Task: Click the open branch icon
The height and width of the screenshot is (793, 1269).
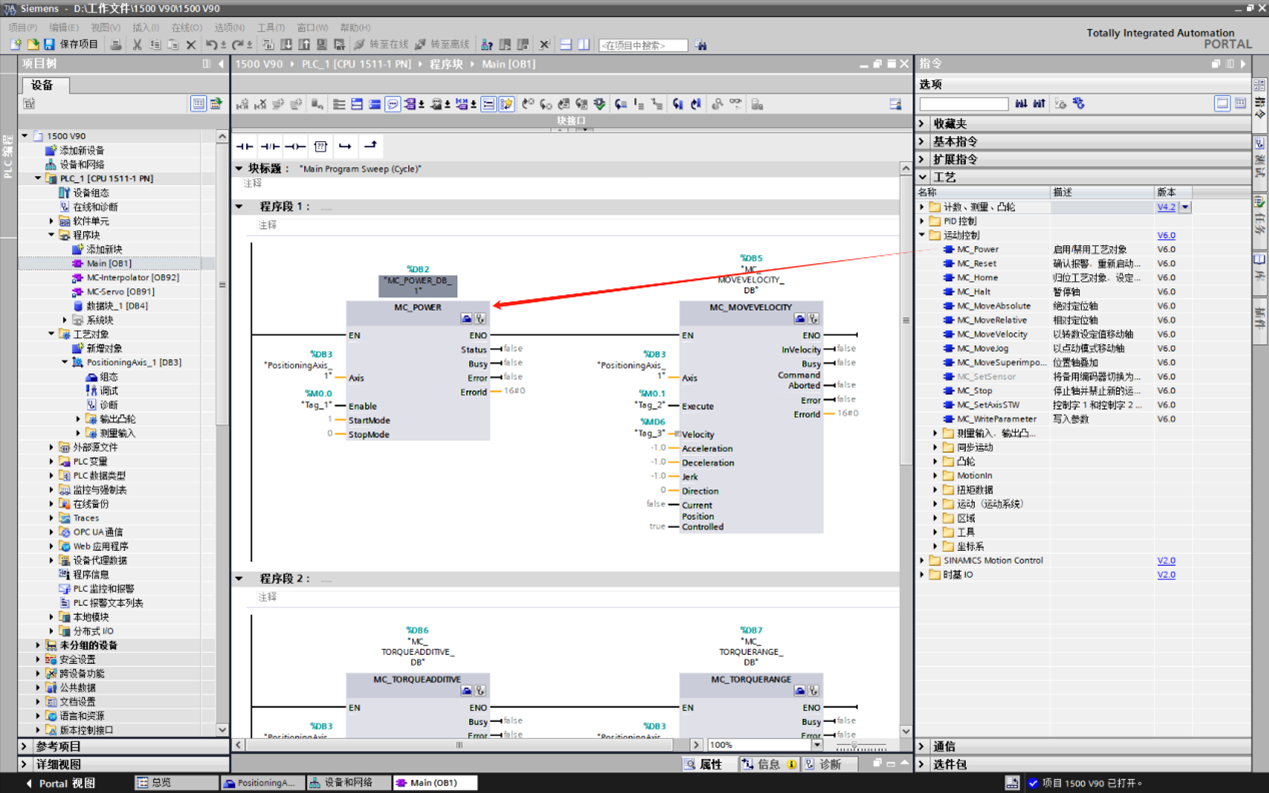Action: tap(345, 146)
